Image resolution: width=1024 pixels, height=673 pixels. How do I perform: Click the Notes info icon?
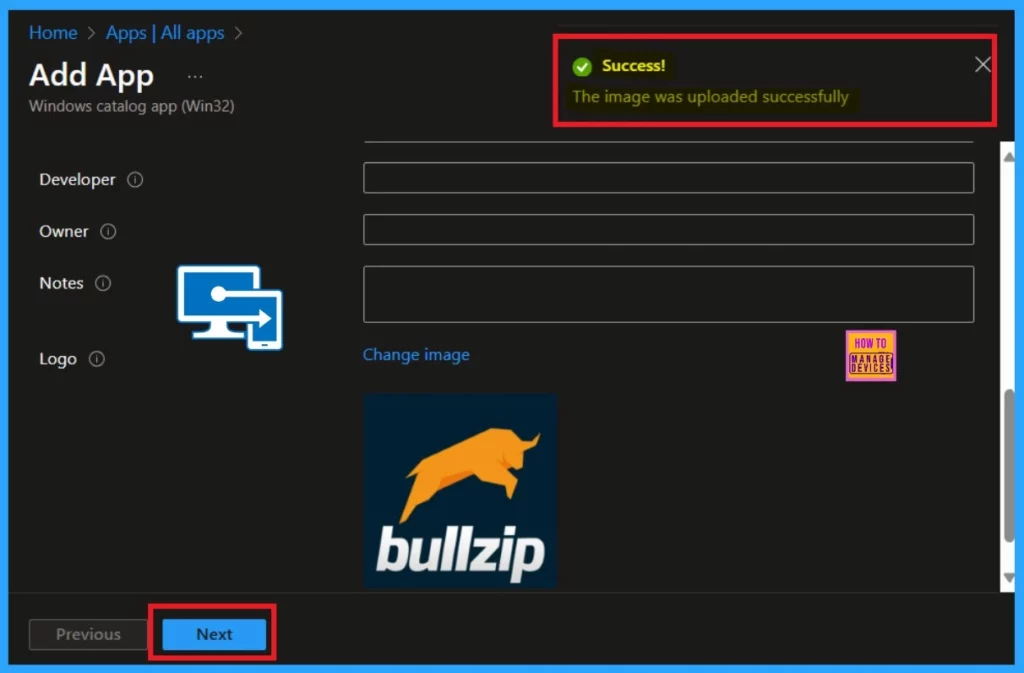[103, 283]
